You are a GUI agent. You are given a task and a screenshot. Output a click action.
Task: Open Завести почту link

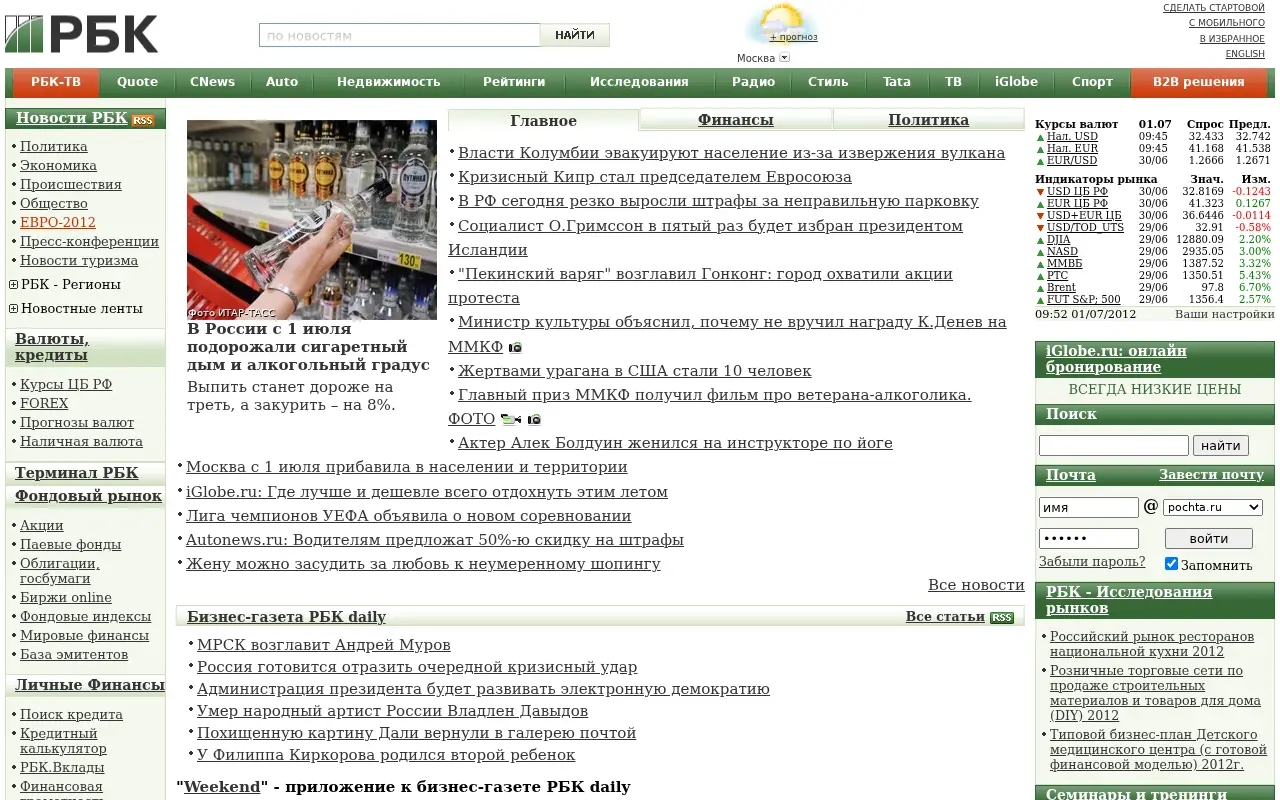point(1211,475)
